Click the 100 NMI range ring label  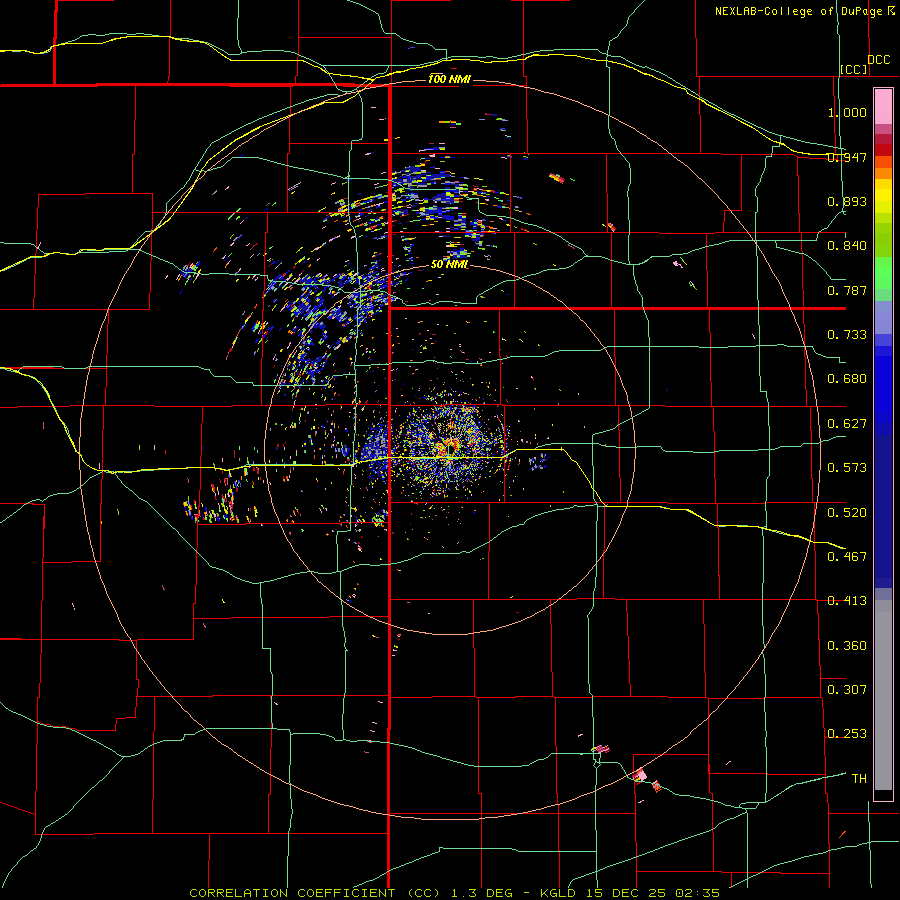(x=449, y=79)
